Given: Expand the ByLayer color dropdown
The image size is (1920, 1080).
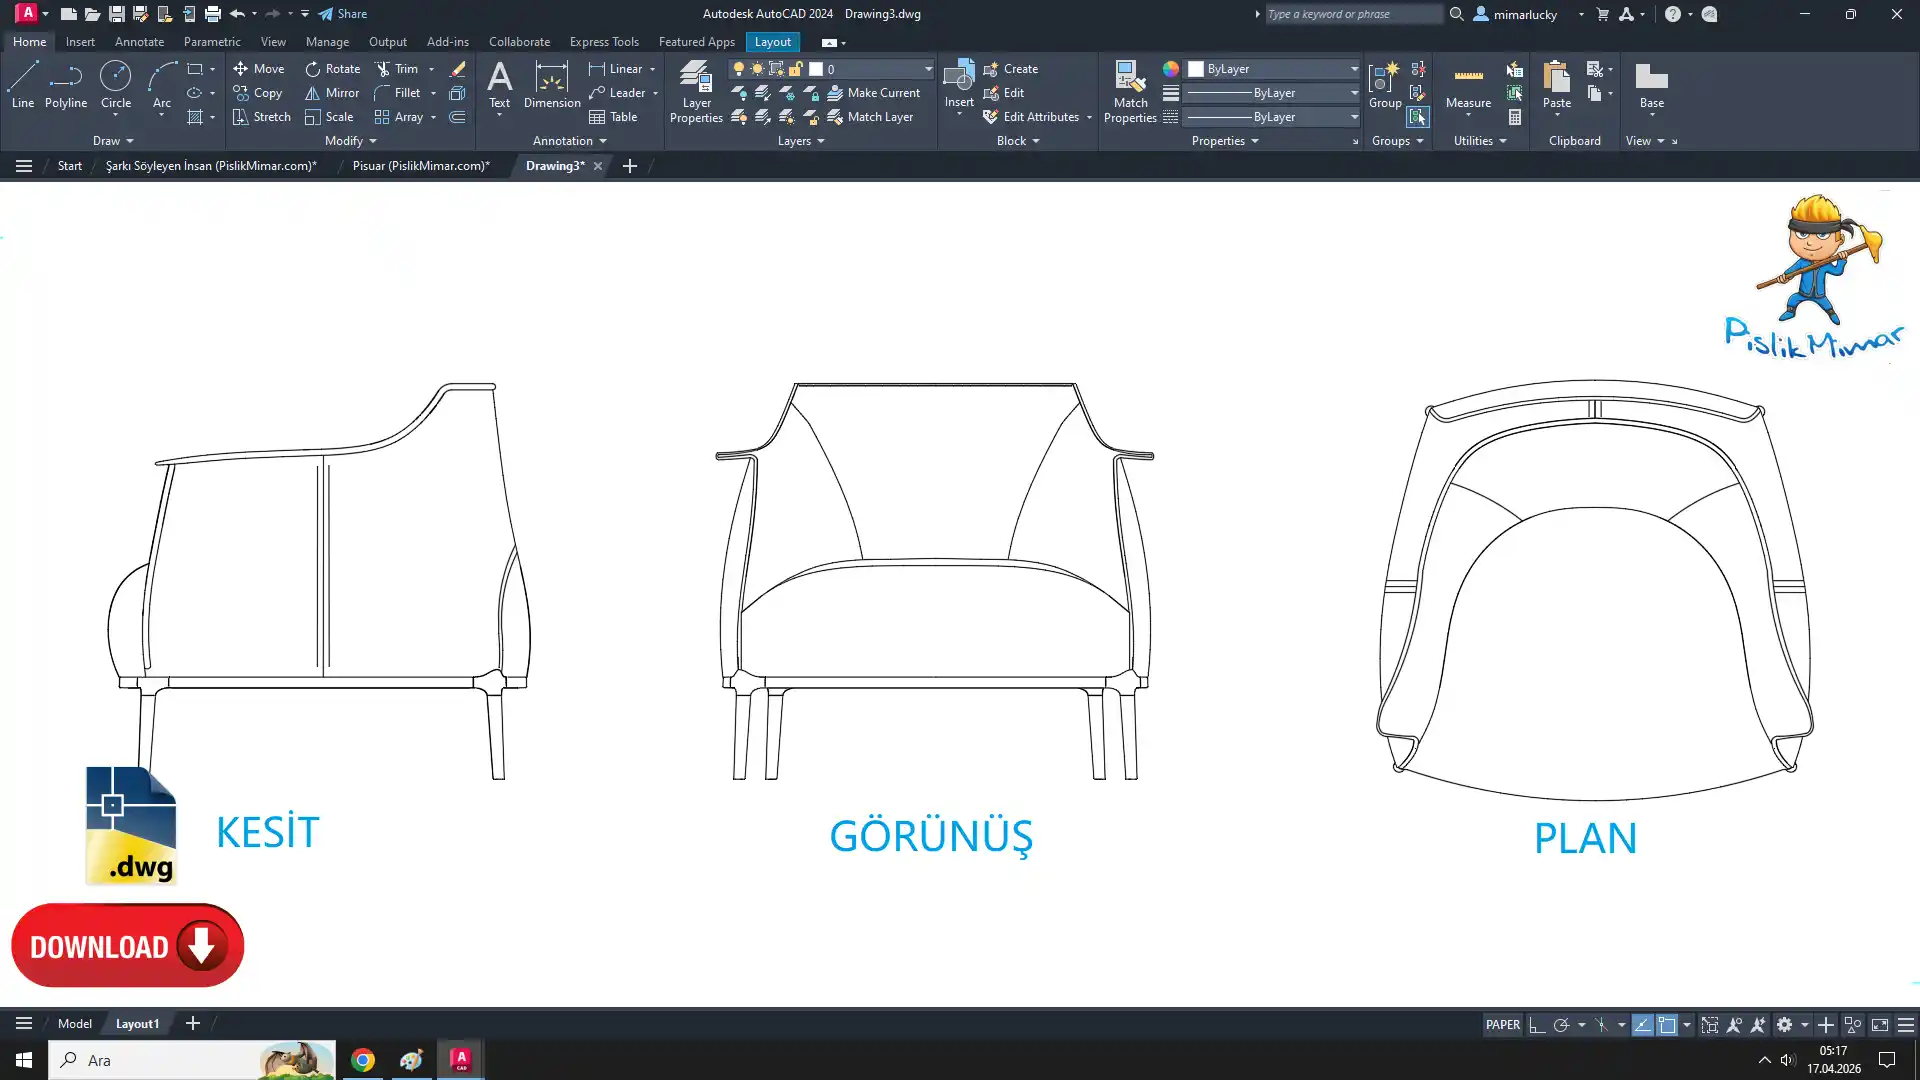Looking at the screenshot, I should click(1354, 69).
